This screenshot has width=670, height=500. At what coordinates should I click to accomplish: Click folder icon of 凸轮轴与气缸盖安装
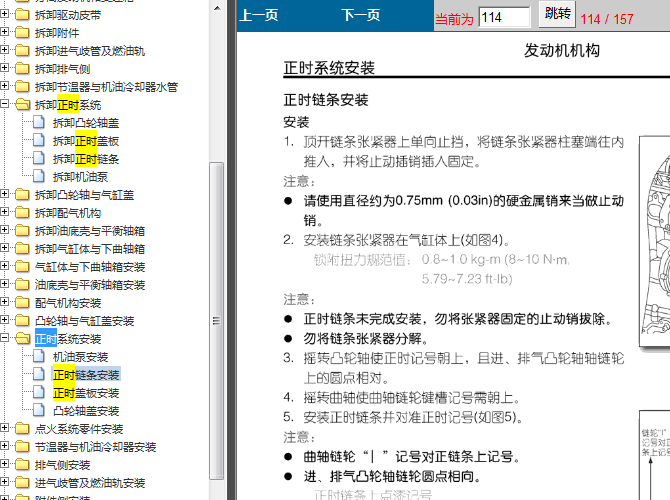[22, 320]
